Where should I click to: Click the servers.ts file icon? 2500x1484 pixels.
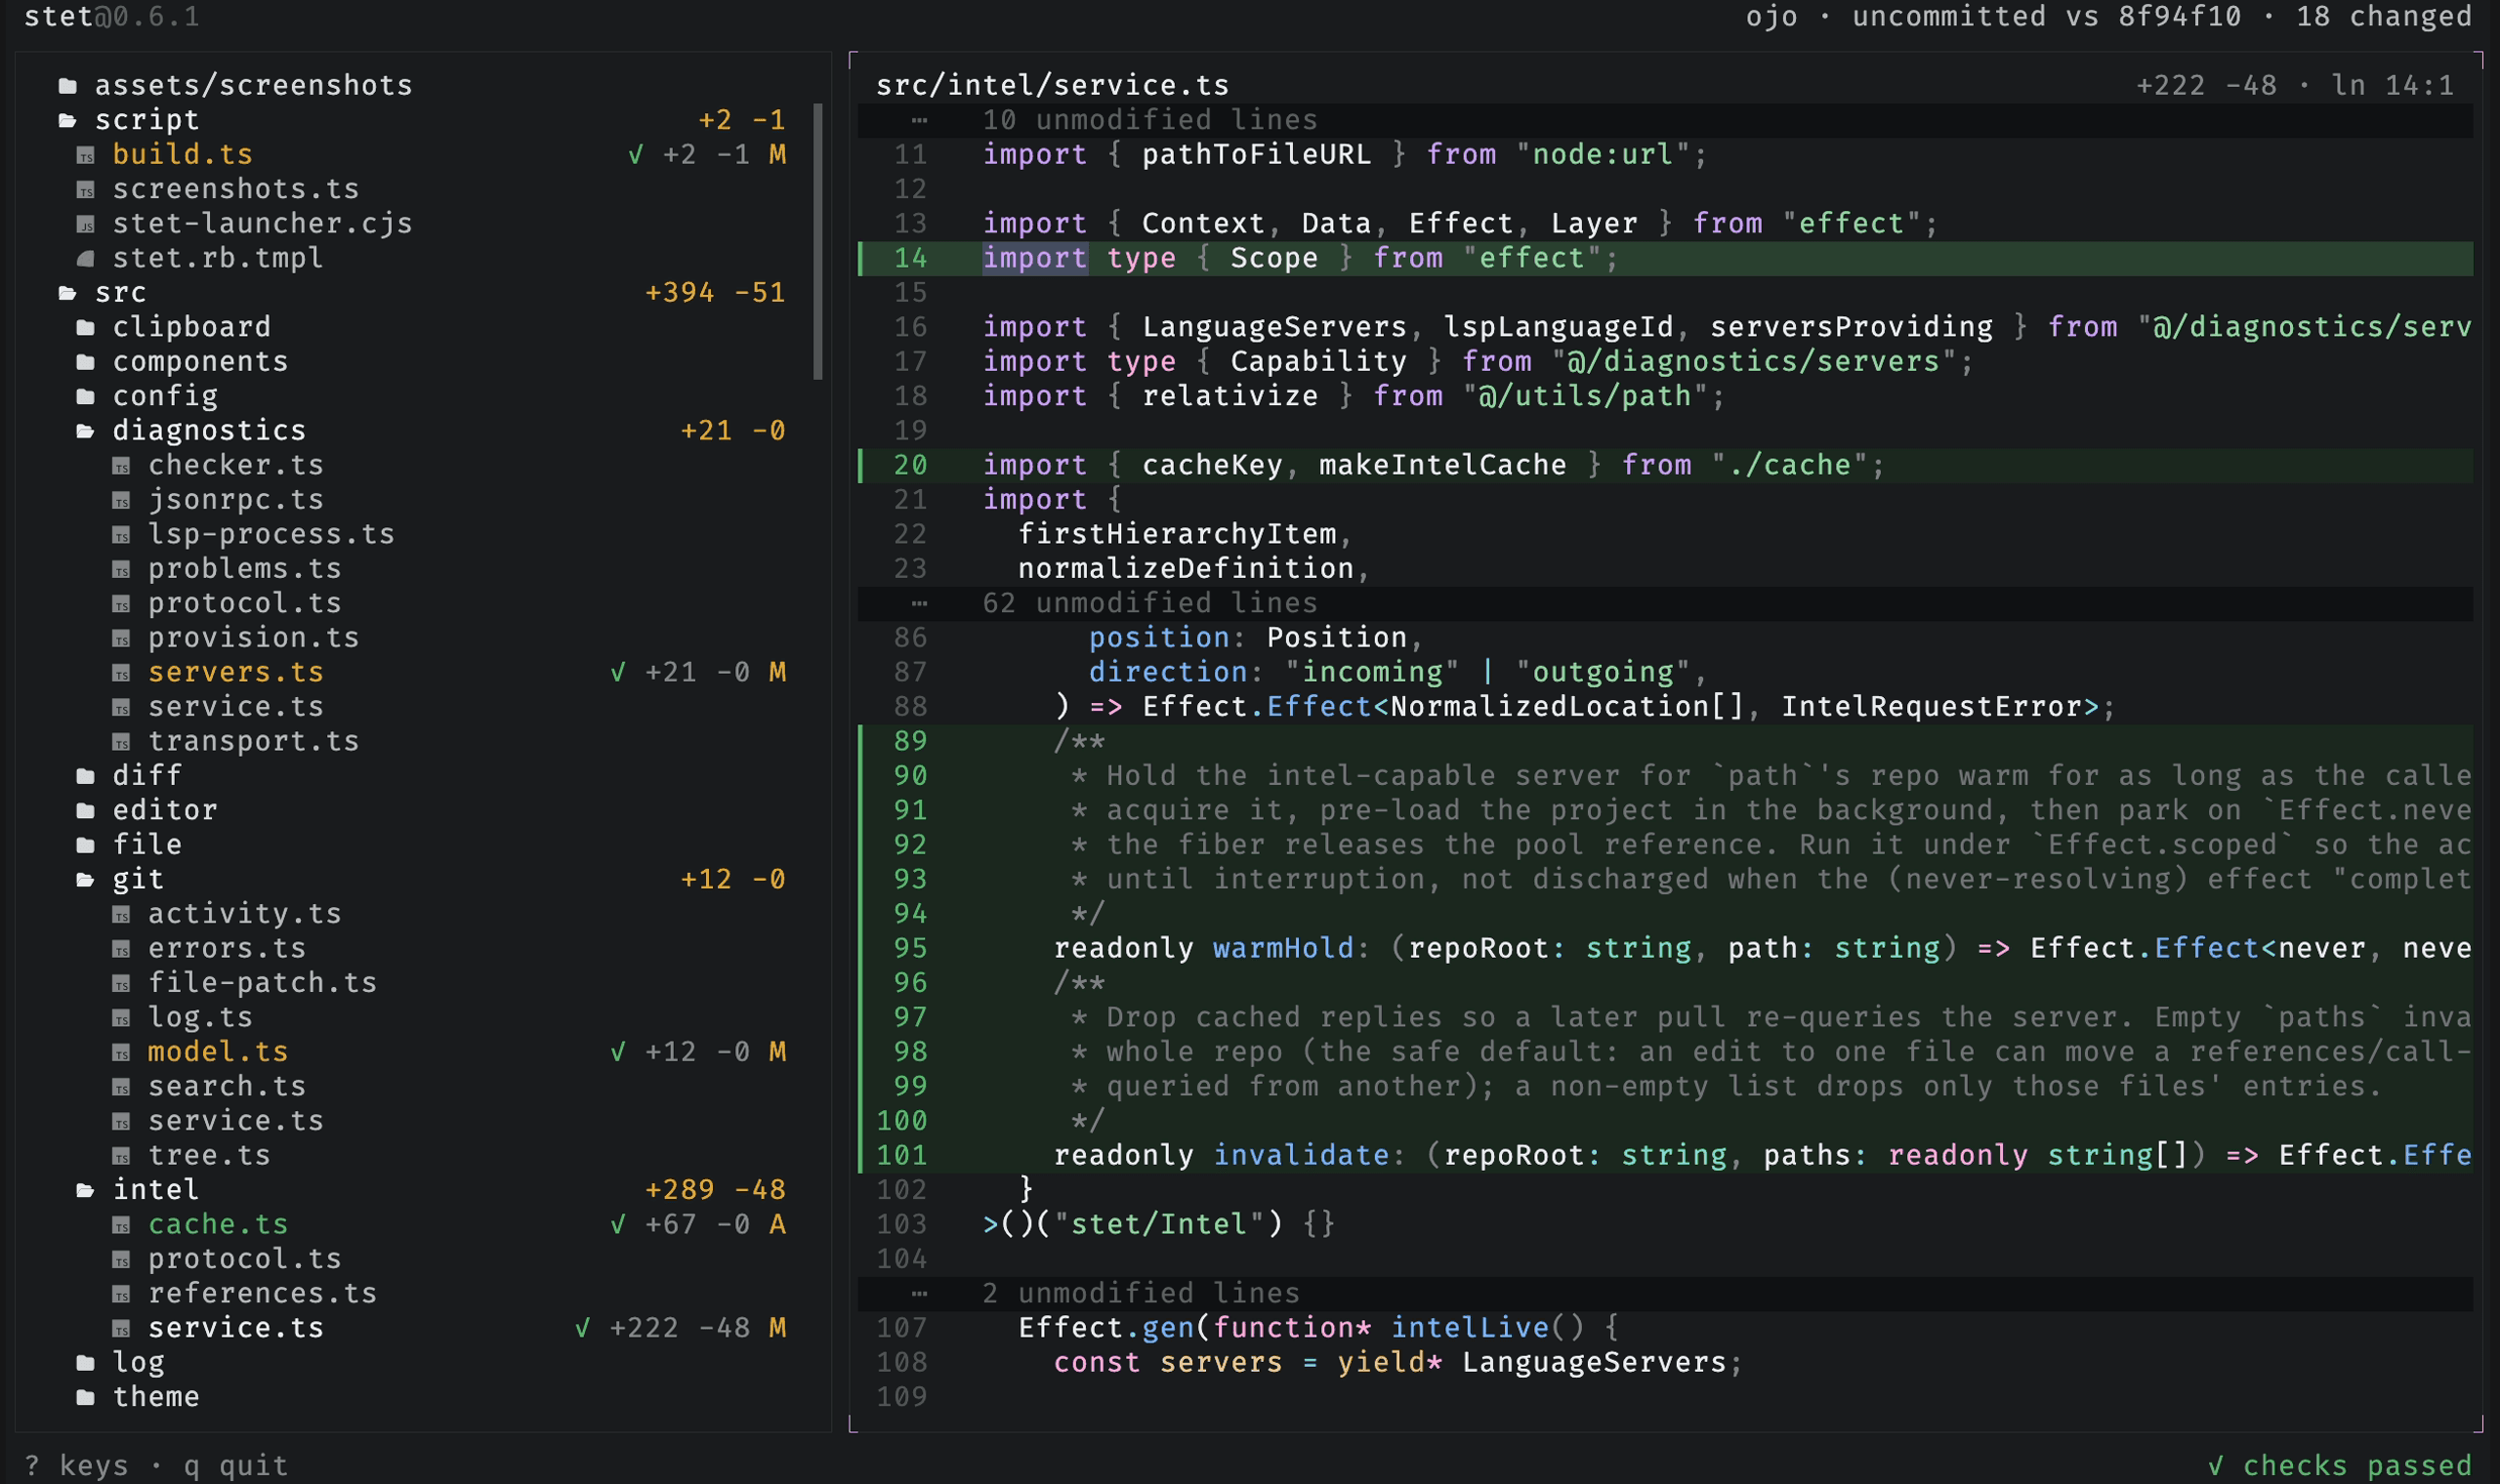pos(121,673)
